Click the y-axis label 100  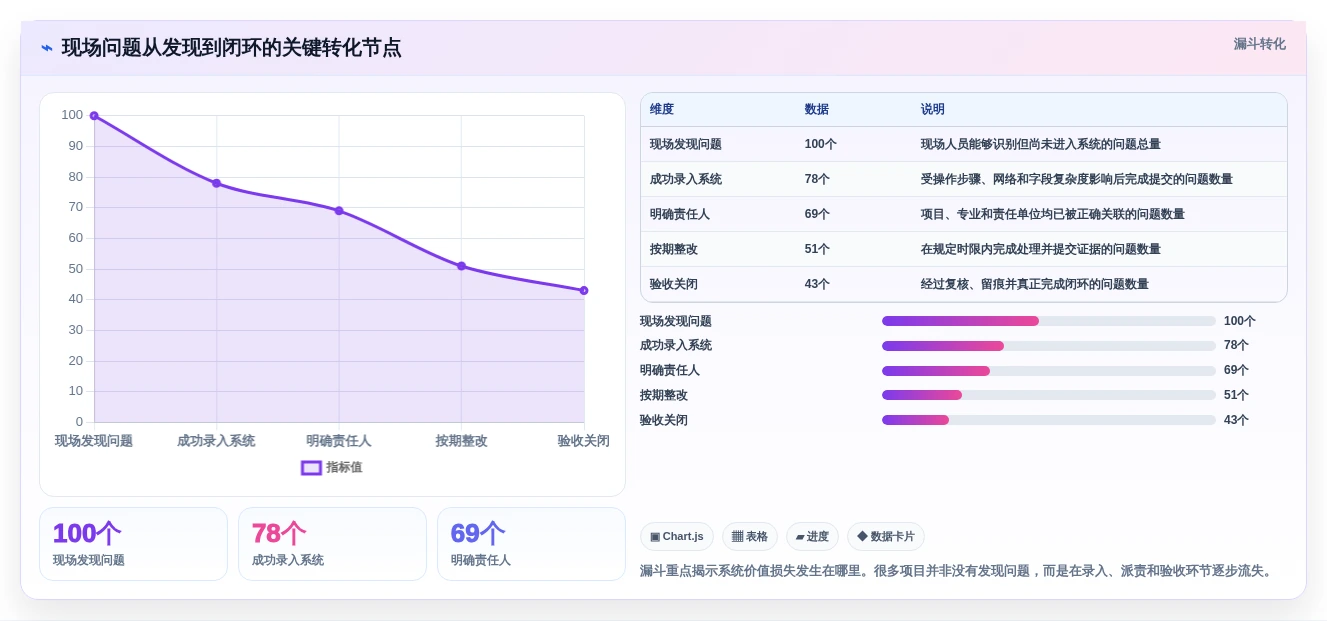pos(72,115)
